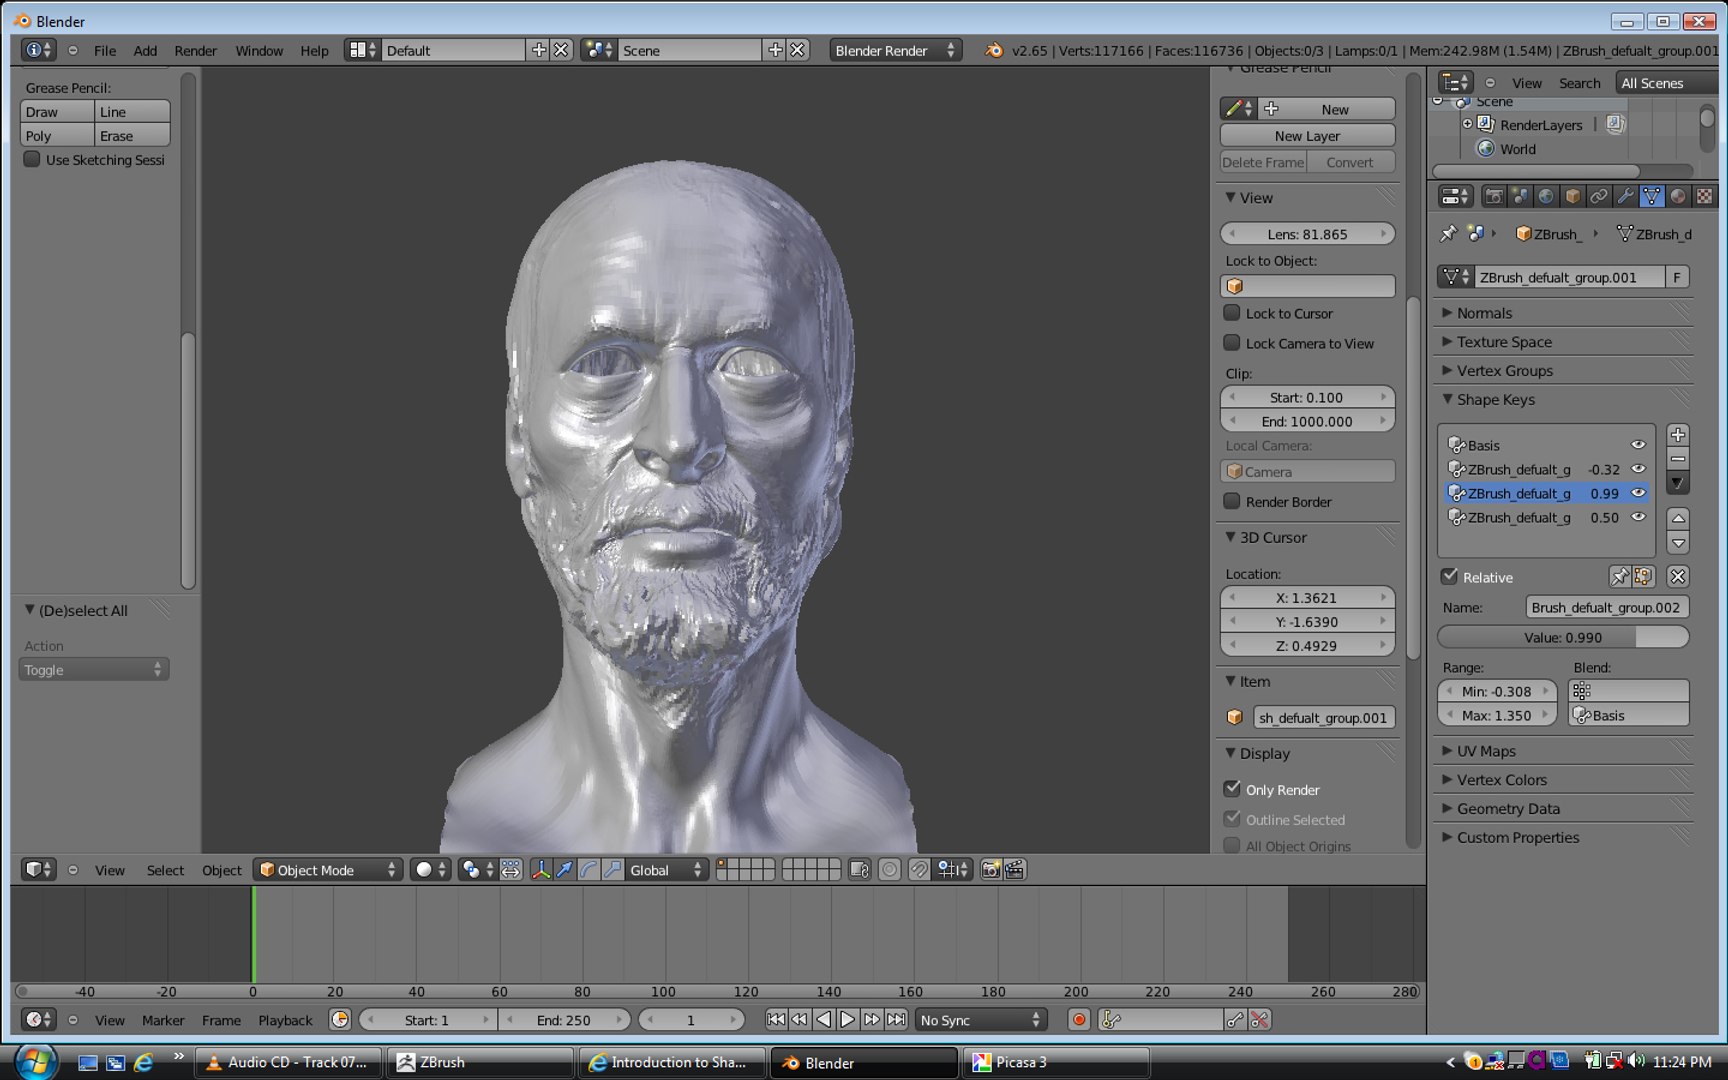This screenshot has width=1728, height=1080.
Task: Toggle proportional editing circle icon
Action: click(889, 870)
